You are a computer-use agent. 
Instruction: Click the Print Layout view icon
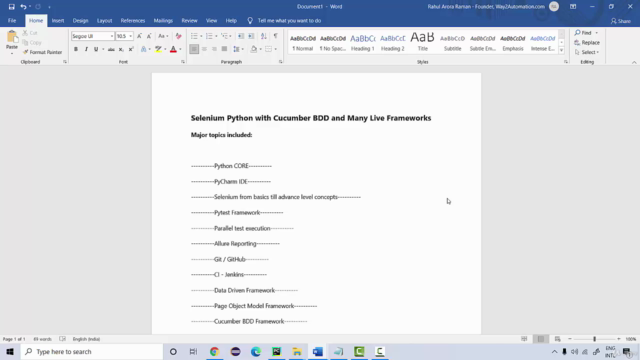coord(541,339)
